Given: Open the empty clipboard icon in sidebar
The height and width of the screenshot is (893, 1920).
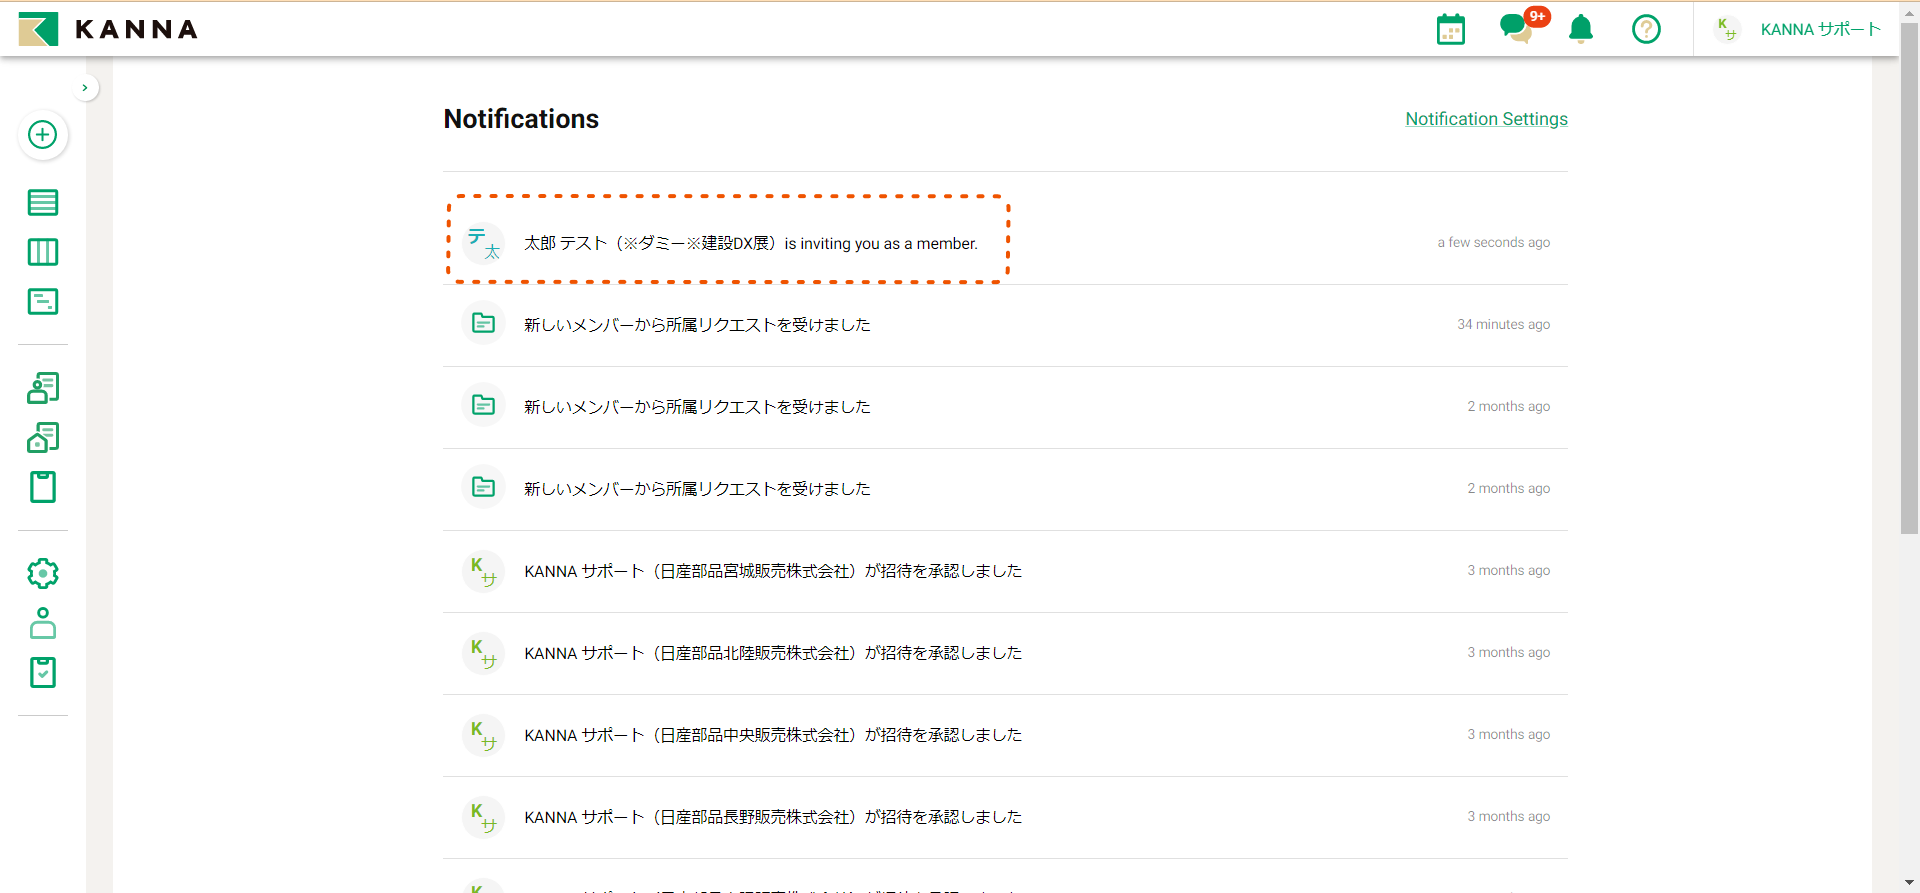Looking at the screenshot, I should pyautogui.click(x=42, y=487).
